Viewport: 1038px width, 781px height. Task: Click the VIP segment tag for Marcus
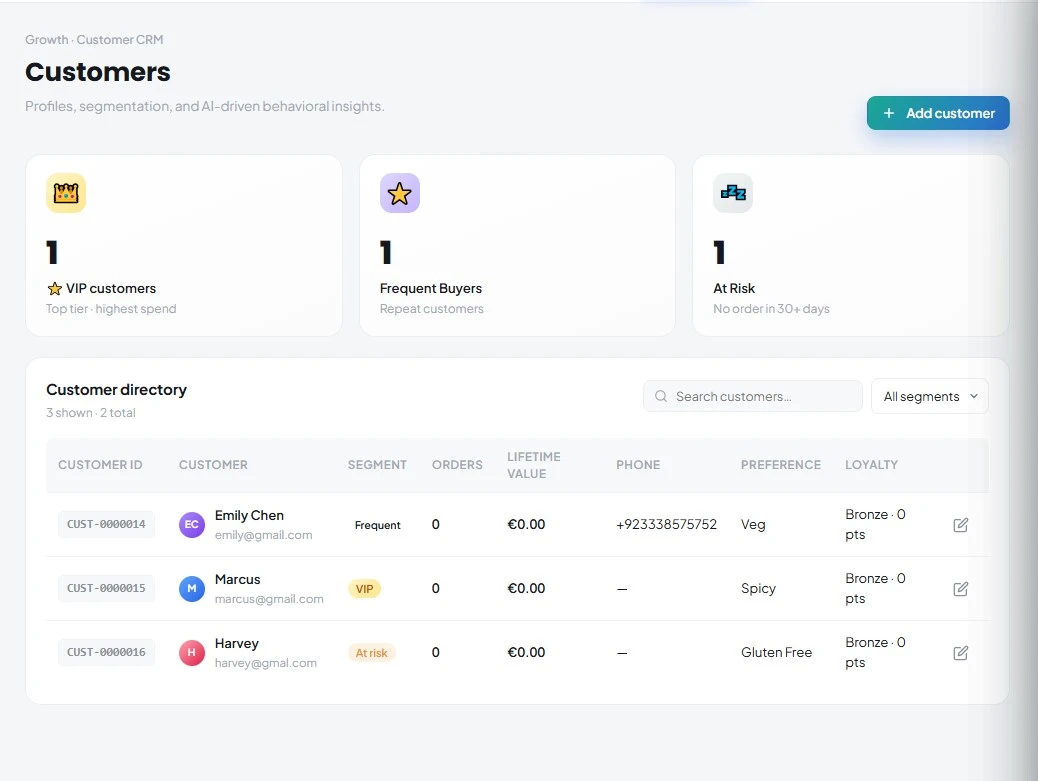[x=364, y=589]
